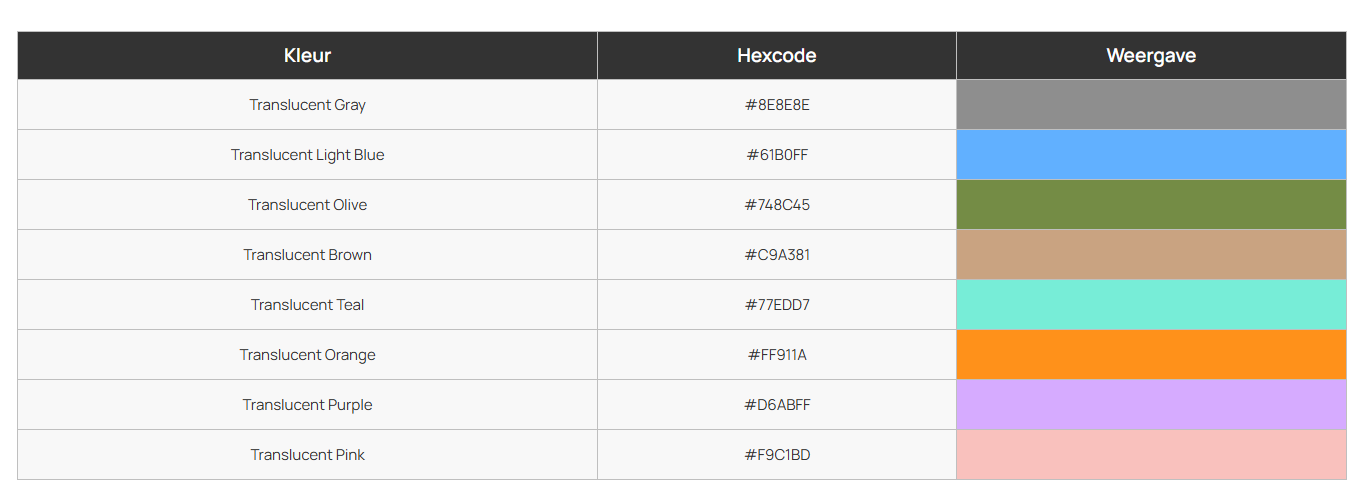The image size is (1368, 504).
Task: Click hex code #8E8E8E
Action: click(x=777, y=105)
